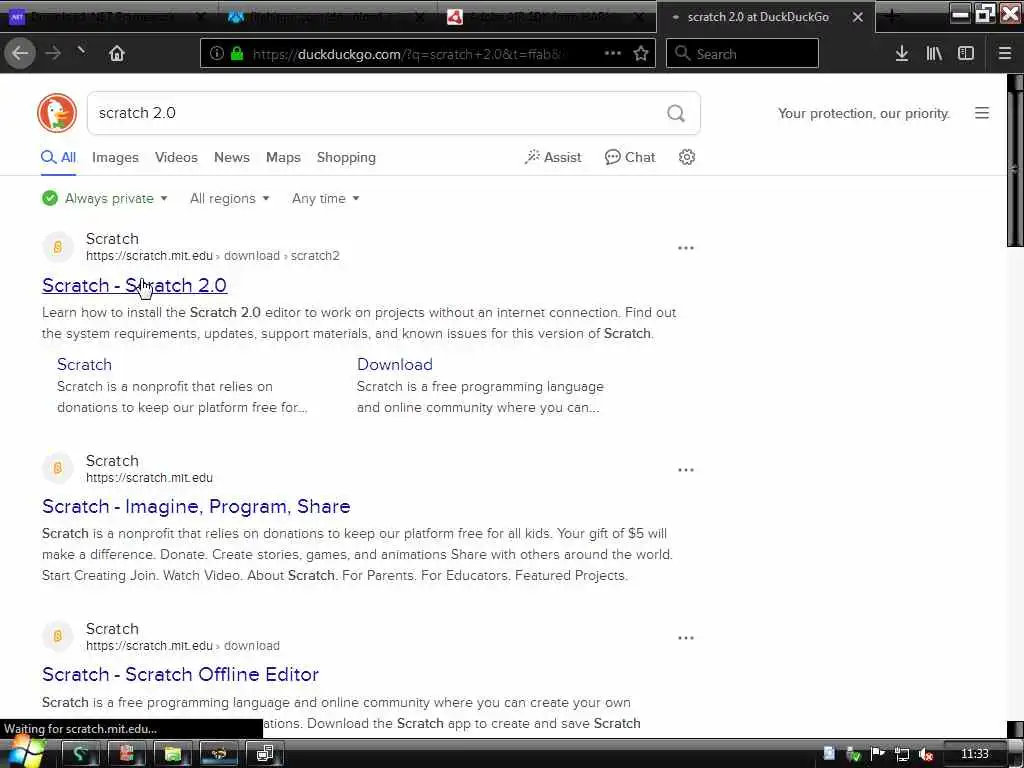Viewport: 1024px width, 768px height.
Task: Open the Scratch - Scratch 2.0 result link
Action: (x=135, y=285)
